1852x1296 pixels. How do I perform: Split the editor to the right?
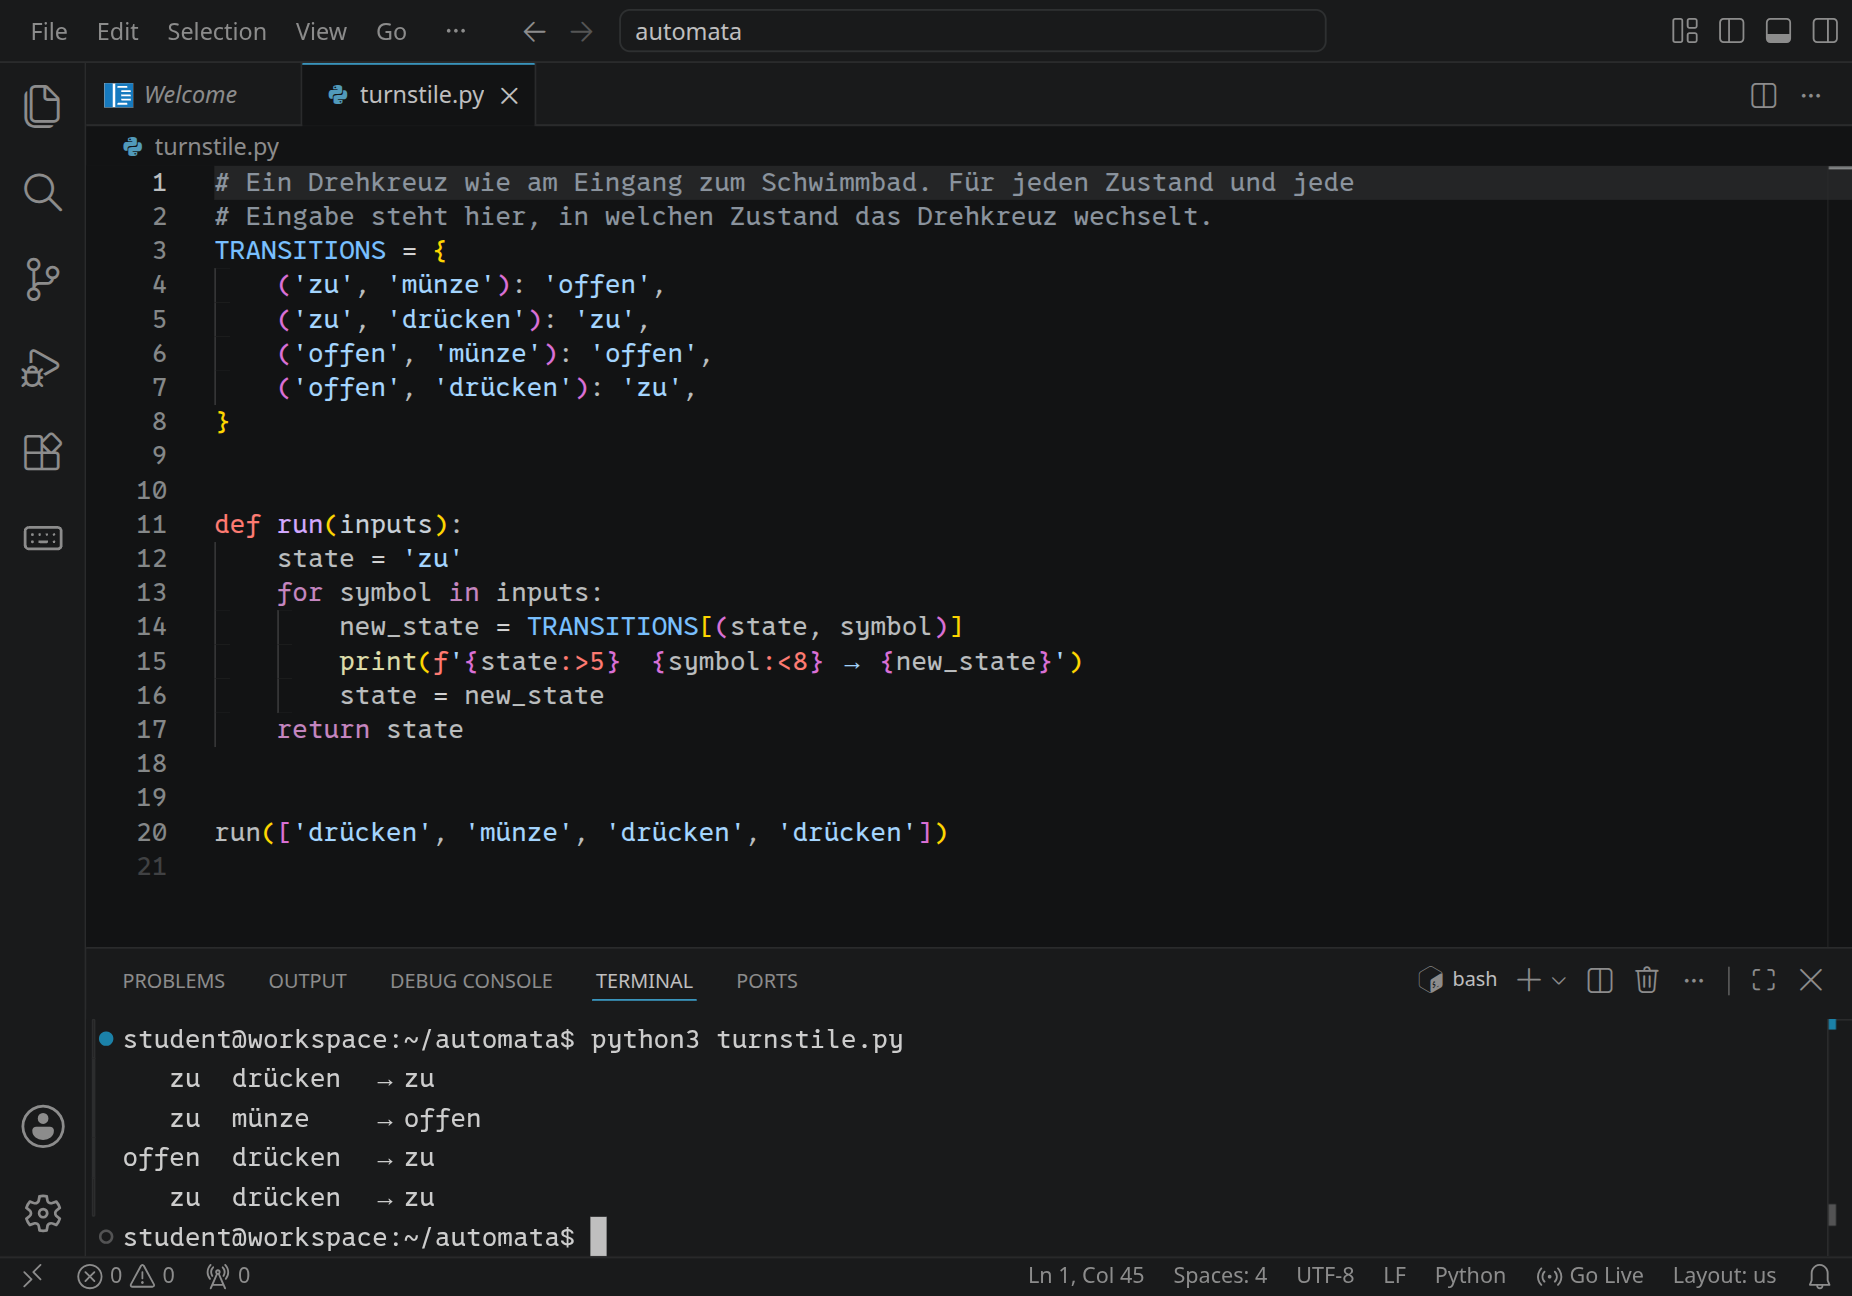pyautogui.click(x=1764, y=96)
